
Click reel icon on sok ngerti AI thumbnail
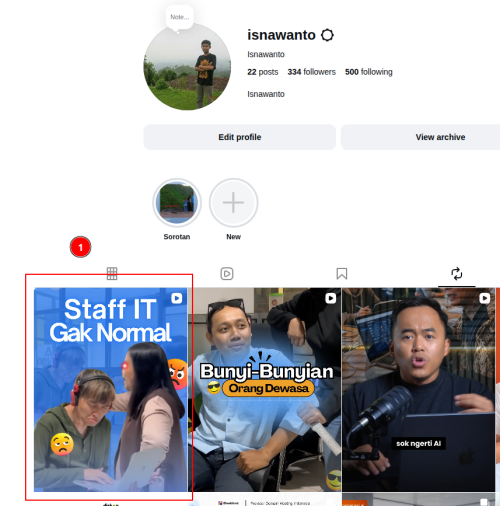click(x=485, y=298)
